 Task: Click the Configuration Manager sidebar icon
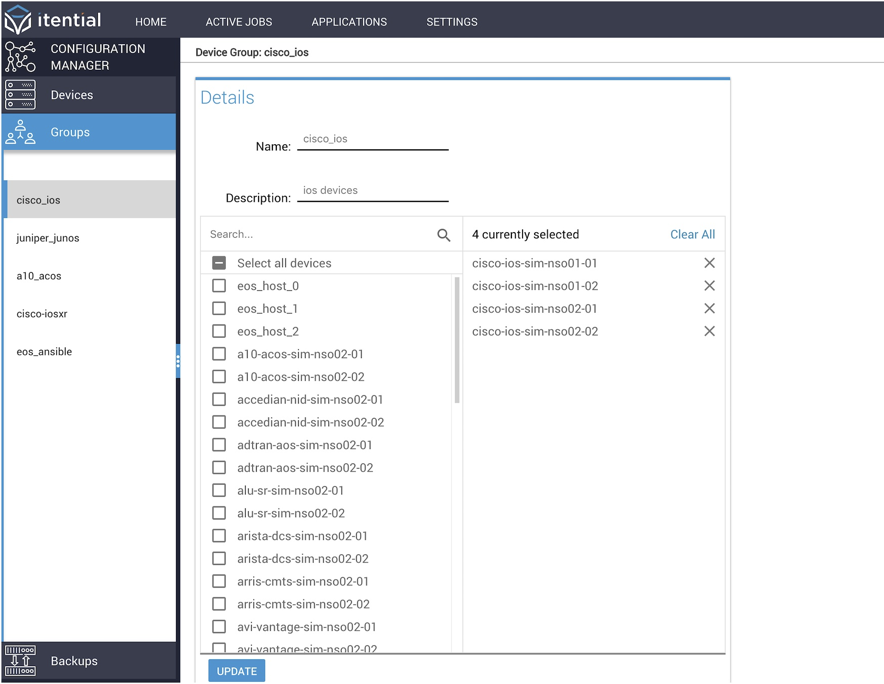pos(20,56)
